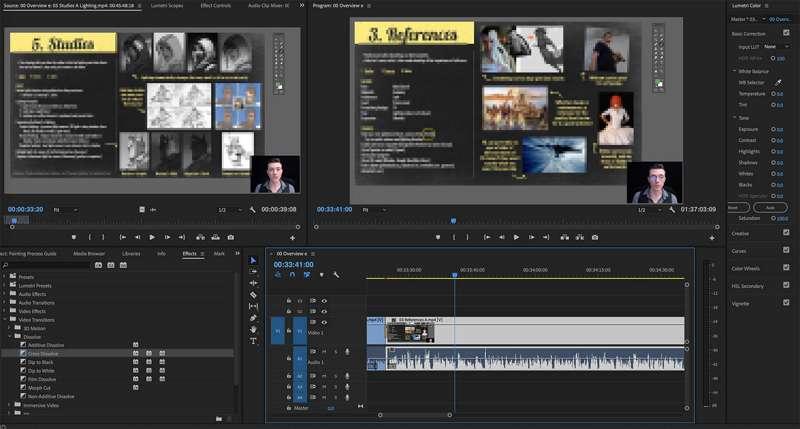Toggle Linked Selection in the timeline

click(307, 275)
